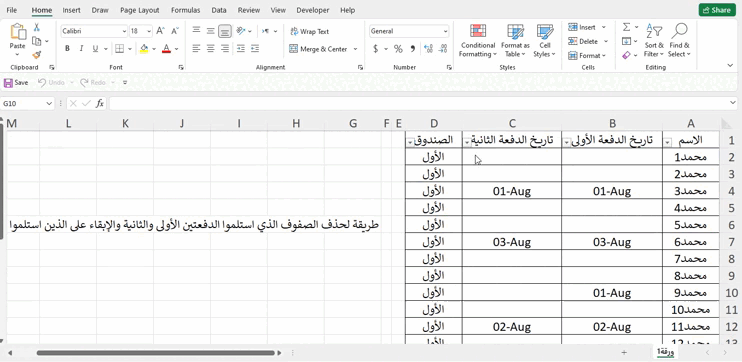The height and width of the screenshot is (362, 742).
Task: Click the Format Painter brush icon
Action: (x=37, y=55)
